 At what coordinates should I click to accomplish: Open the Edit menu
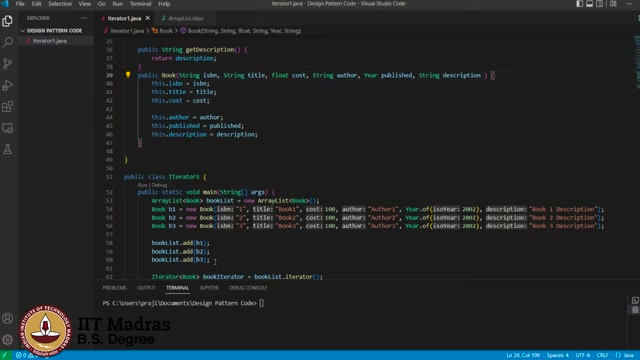(x=36, y=4)
